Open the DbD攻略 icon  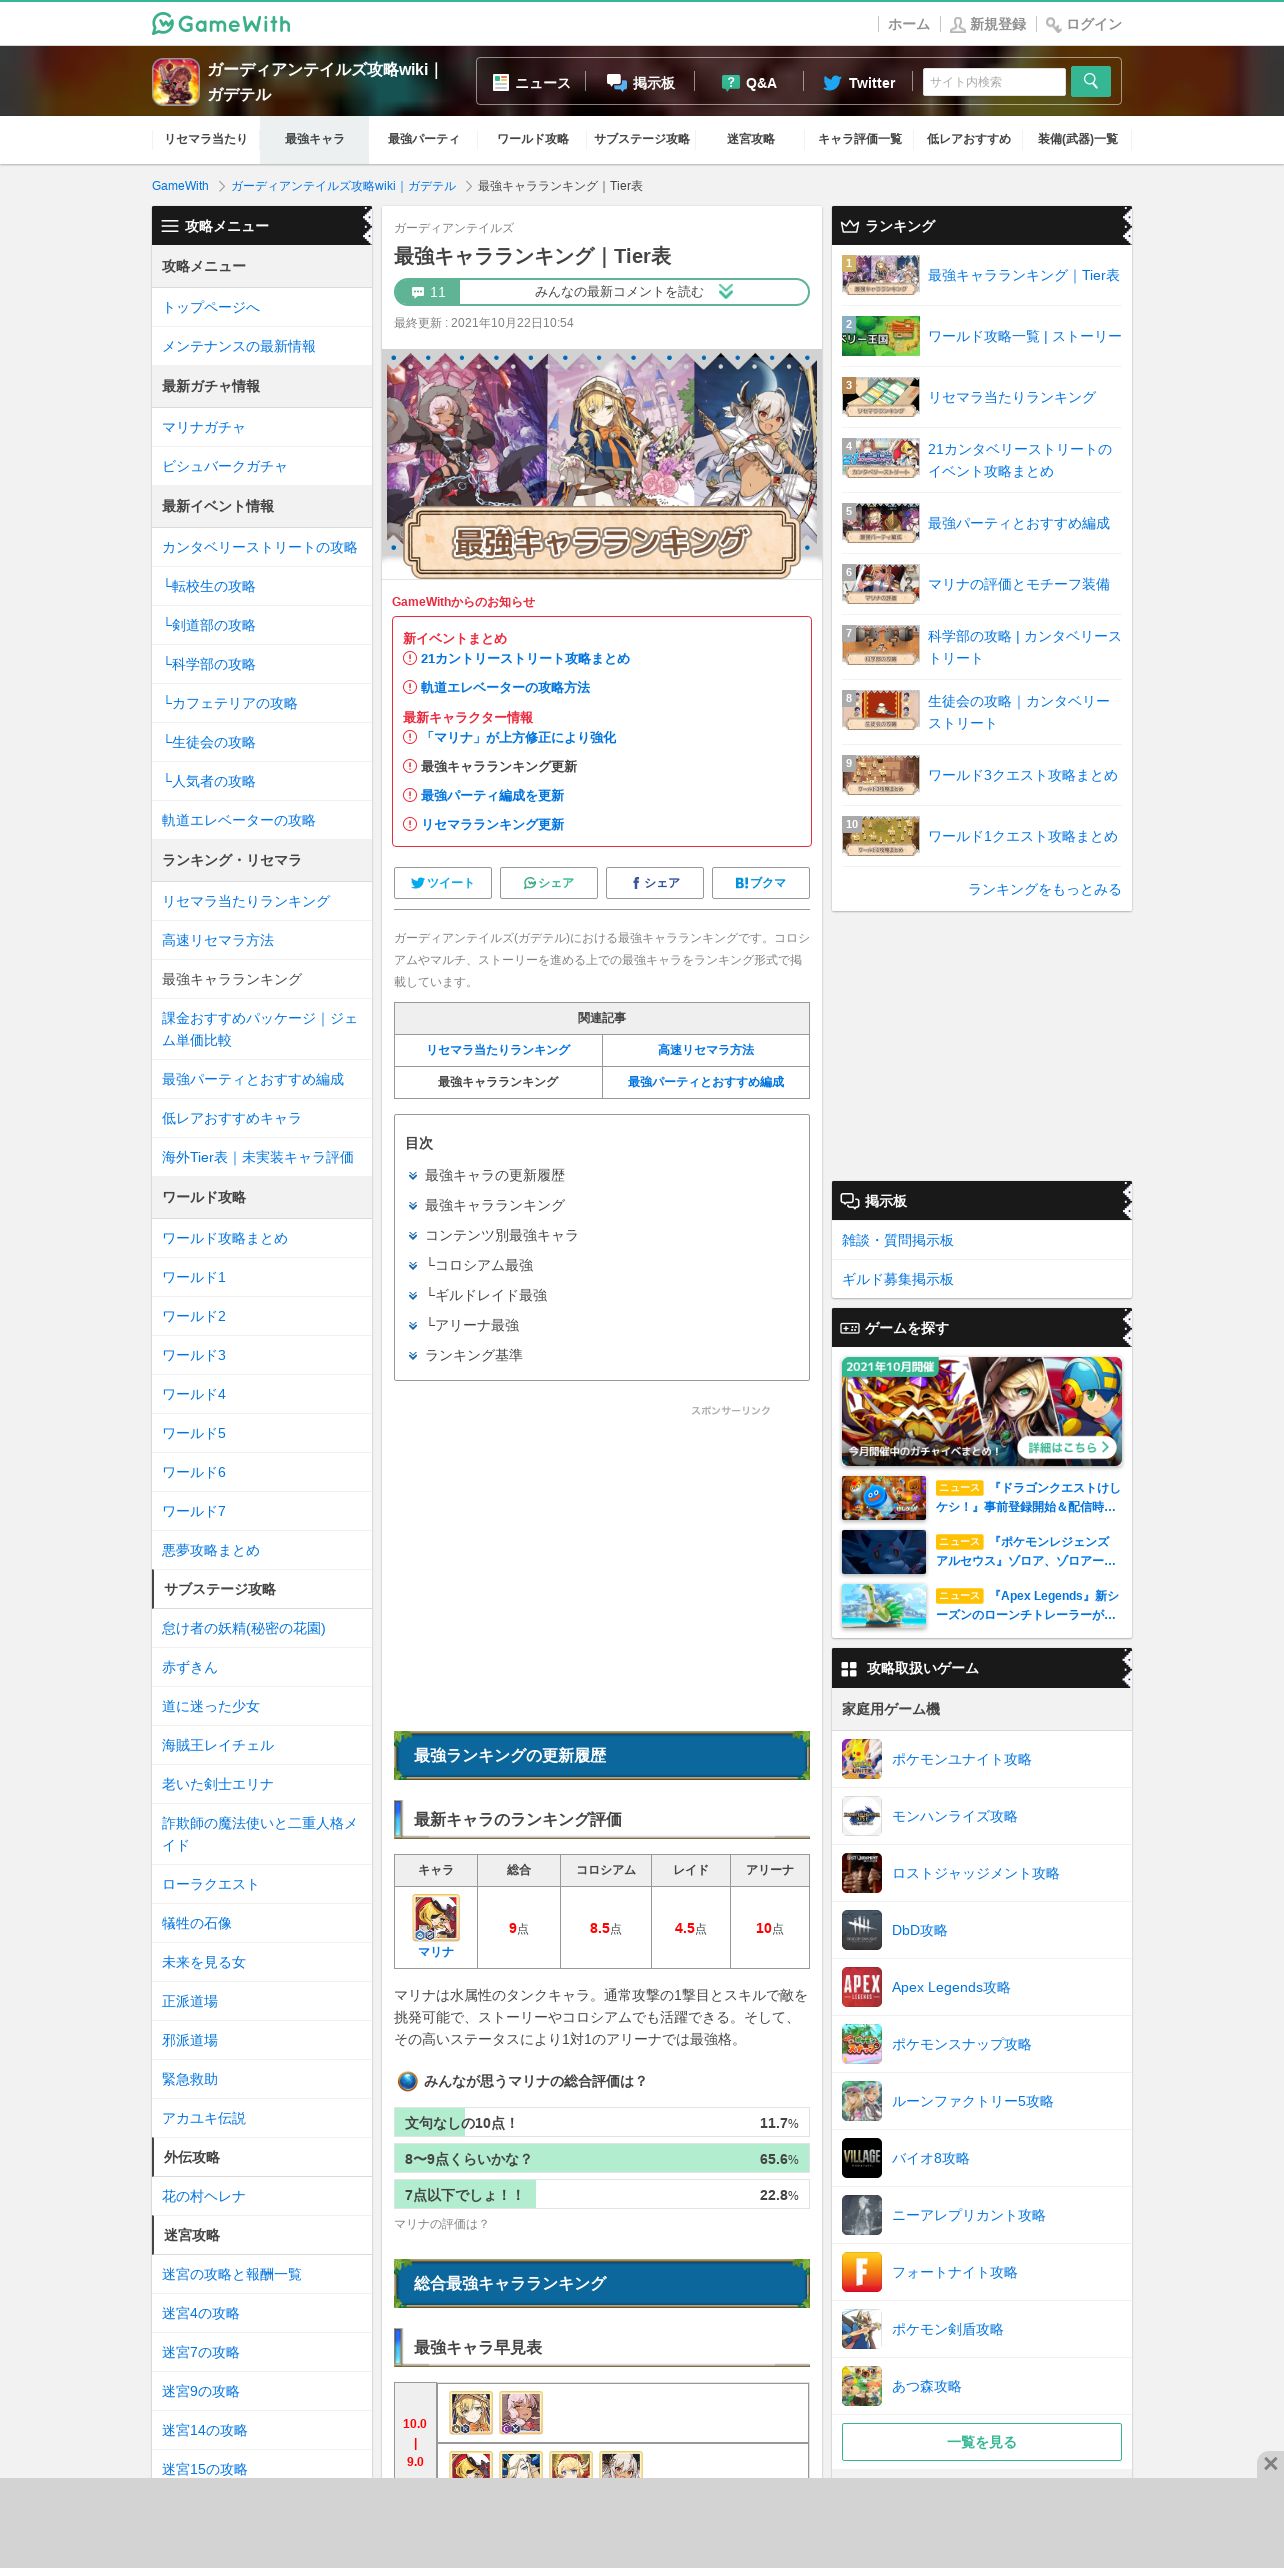tap(862, 1930)
